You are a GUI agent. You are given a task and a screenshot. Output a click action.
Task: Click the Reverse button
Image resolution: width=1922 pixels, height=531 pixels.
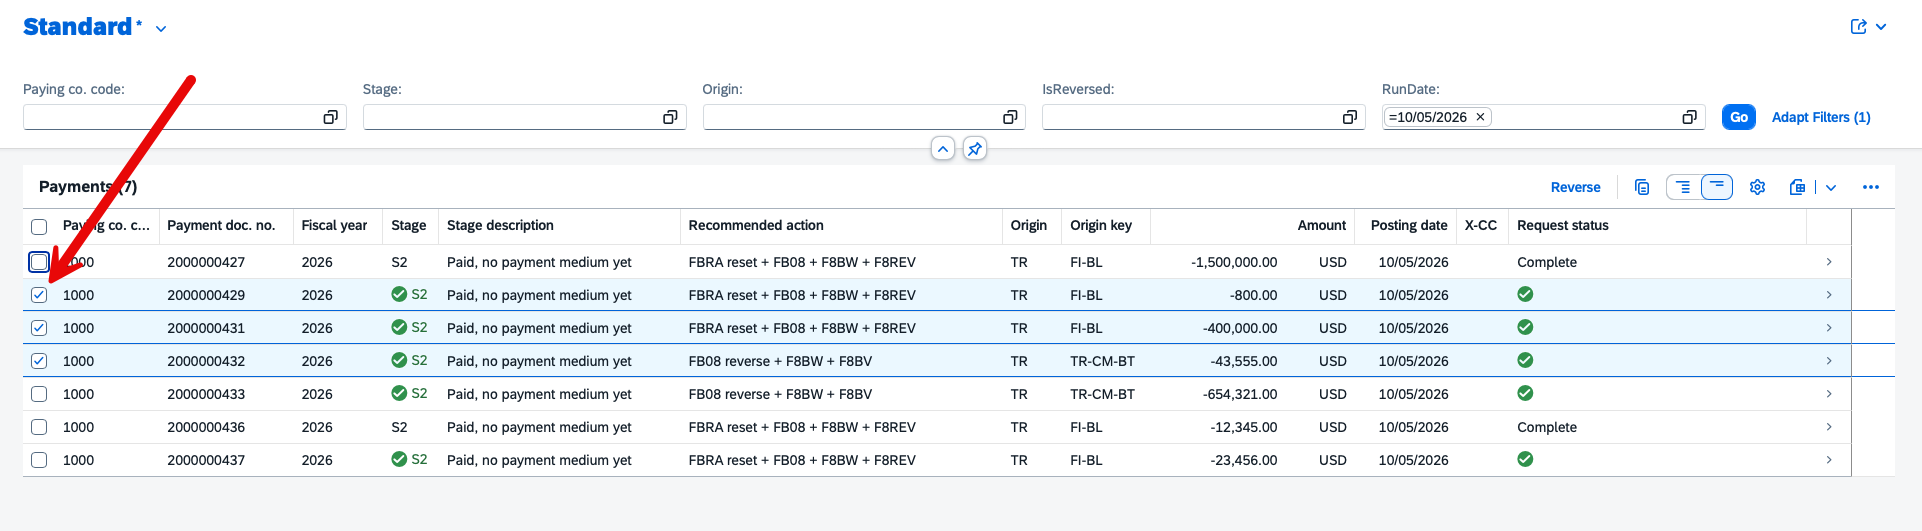1575,187
